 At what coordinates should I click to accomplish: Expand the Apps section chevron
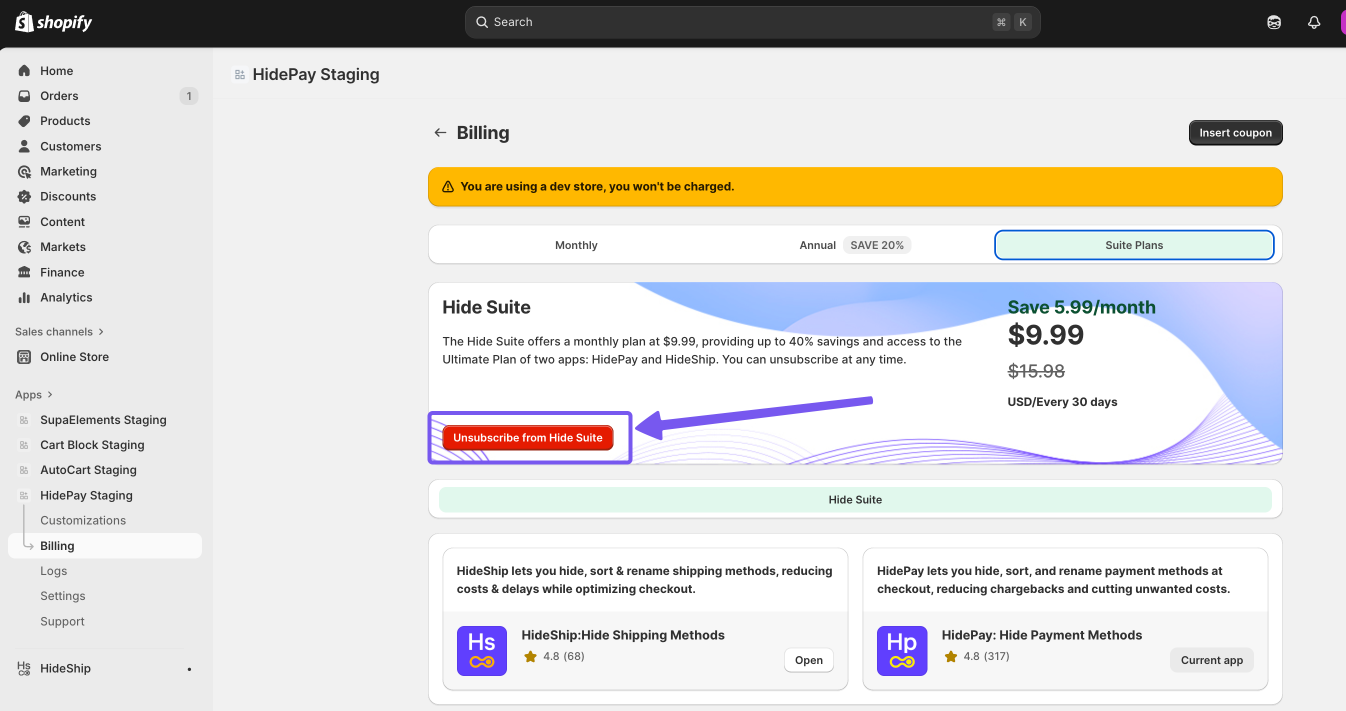coord(50,395)
